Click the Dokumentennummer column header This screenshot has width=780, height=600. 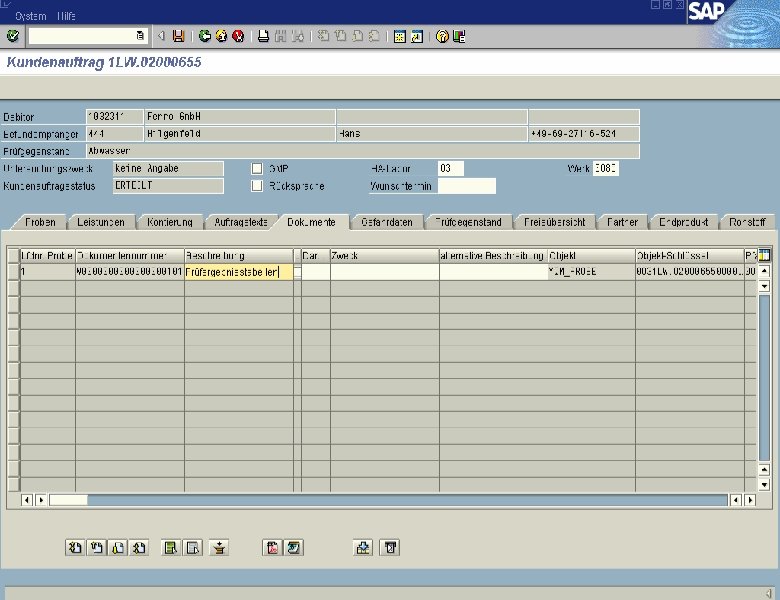129,256
